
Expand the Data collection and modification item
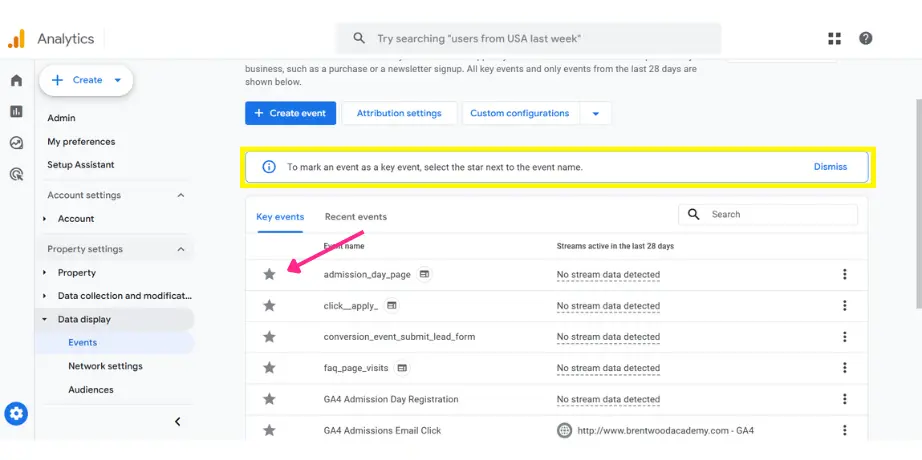[44, 296]
